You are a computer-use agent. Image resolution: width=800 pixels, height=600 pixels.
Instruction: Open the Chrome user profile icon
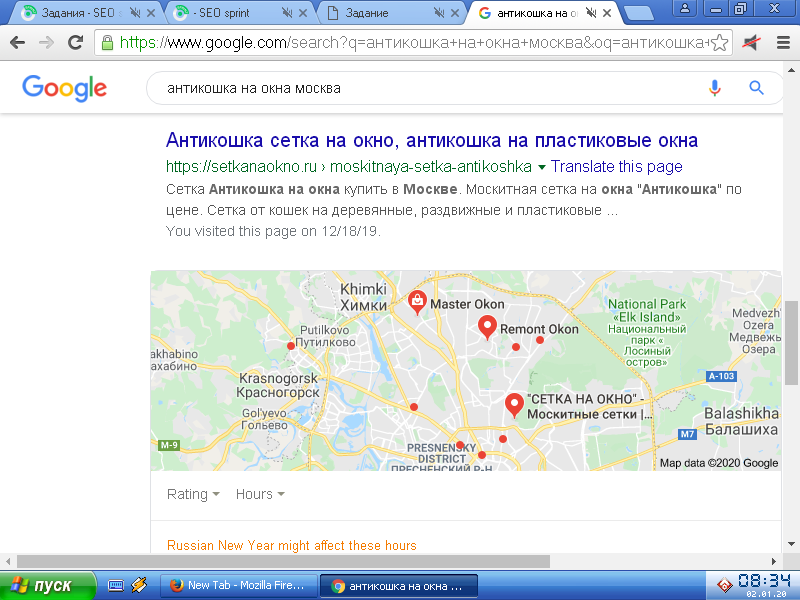click(685, 8)
